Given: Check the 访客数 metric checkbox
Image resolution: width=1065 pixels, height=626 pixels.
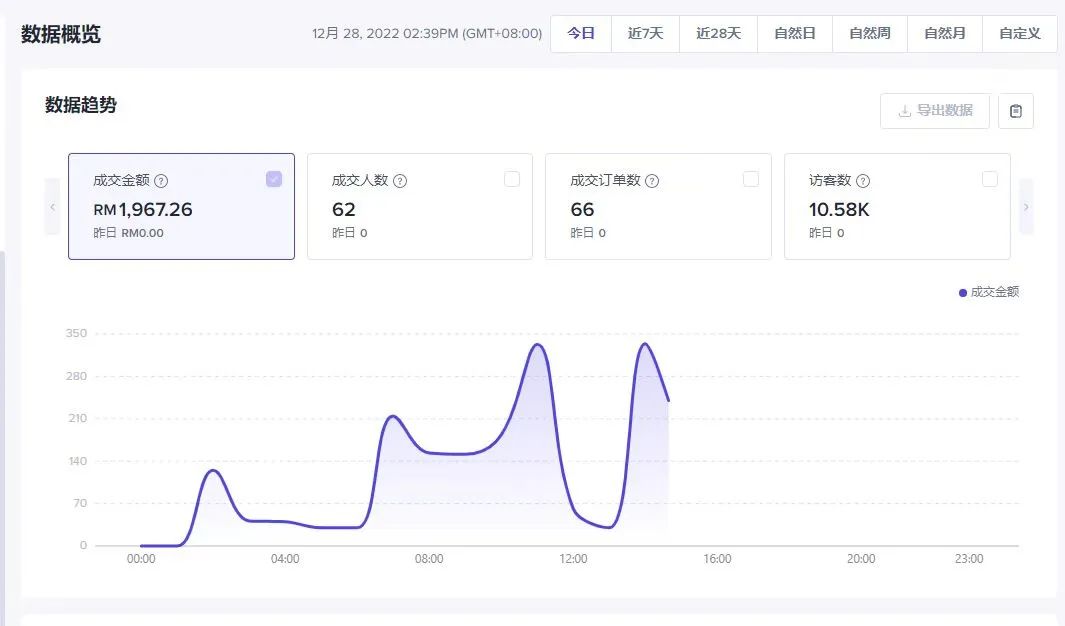Looking at the screenshot, I should point(990,178).
